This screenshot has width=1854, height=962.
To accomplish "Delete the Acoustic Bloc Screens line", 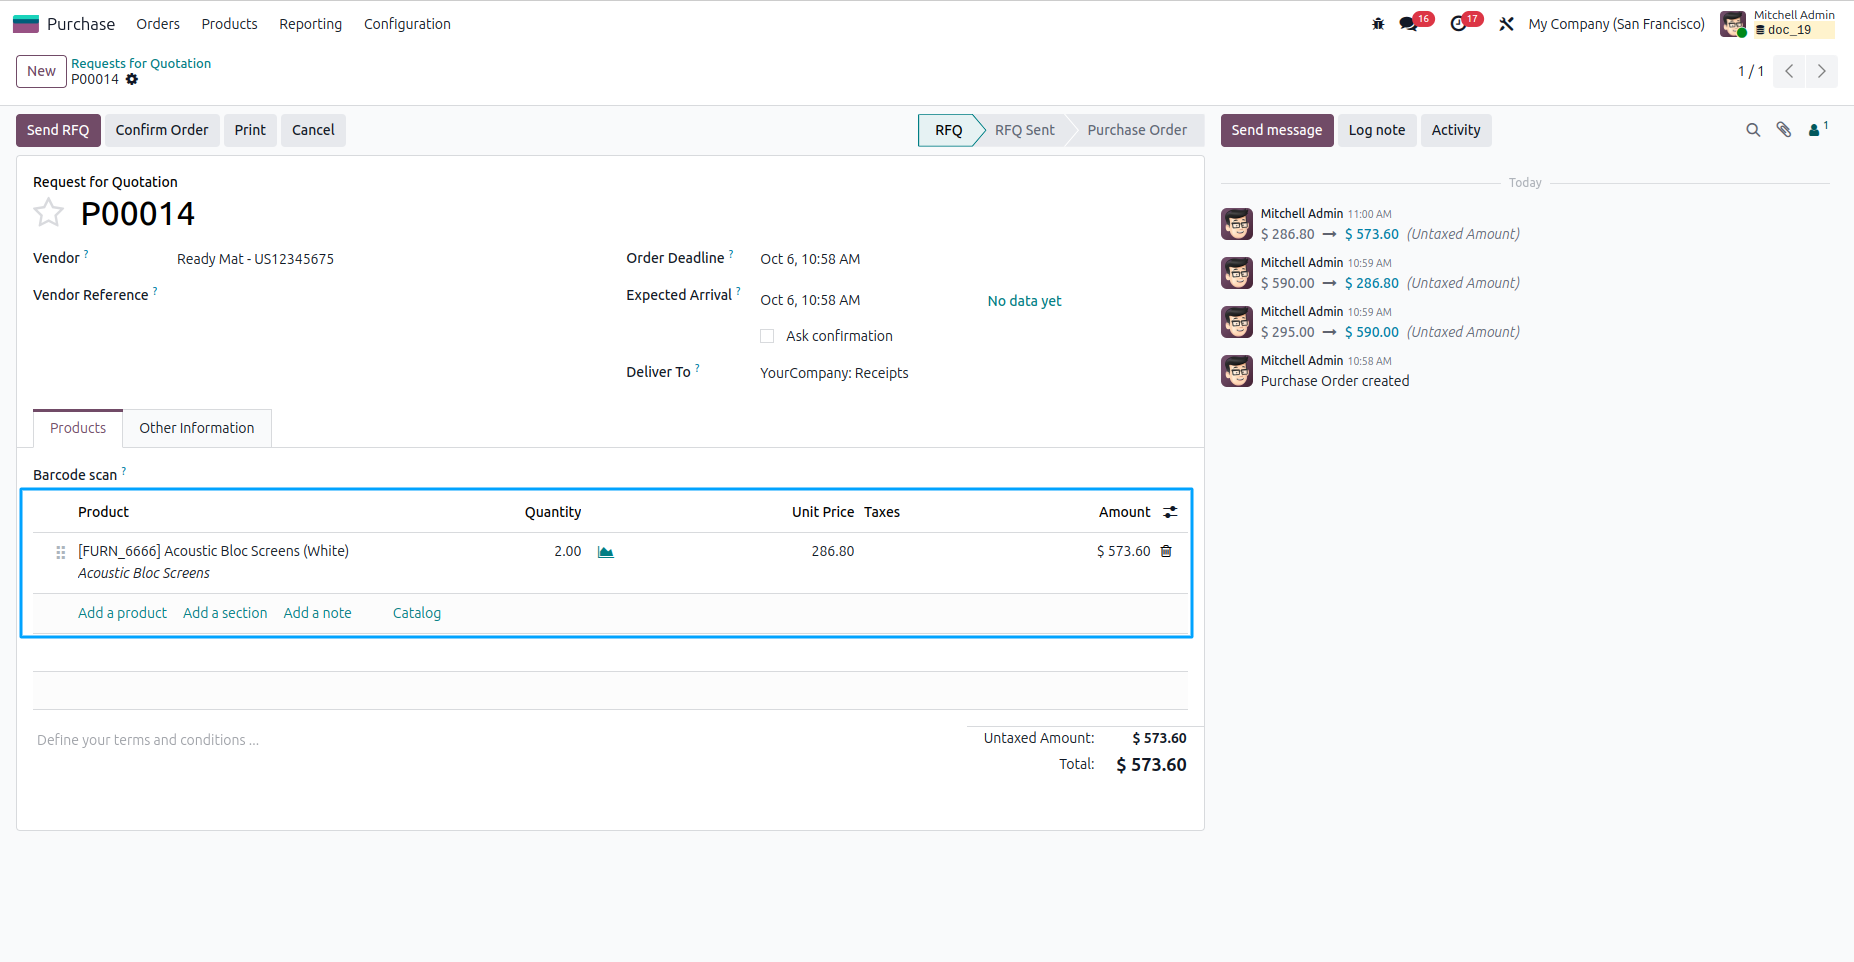I will 1166,551.
